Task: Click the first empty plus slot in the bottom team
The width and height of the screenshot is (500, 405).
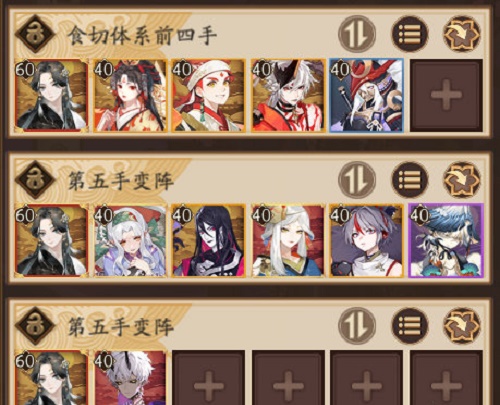Action: coord(209,377)
